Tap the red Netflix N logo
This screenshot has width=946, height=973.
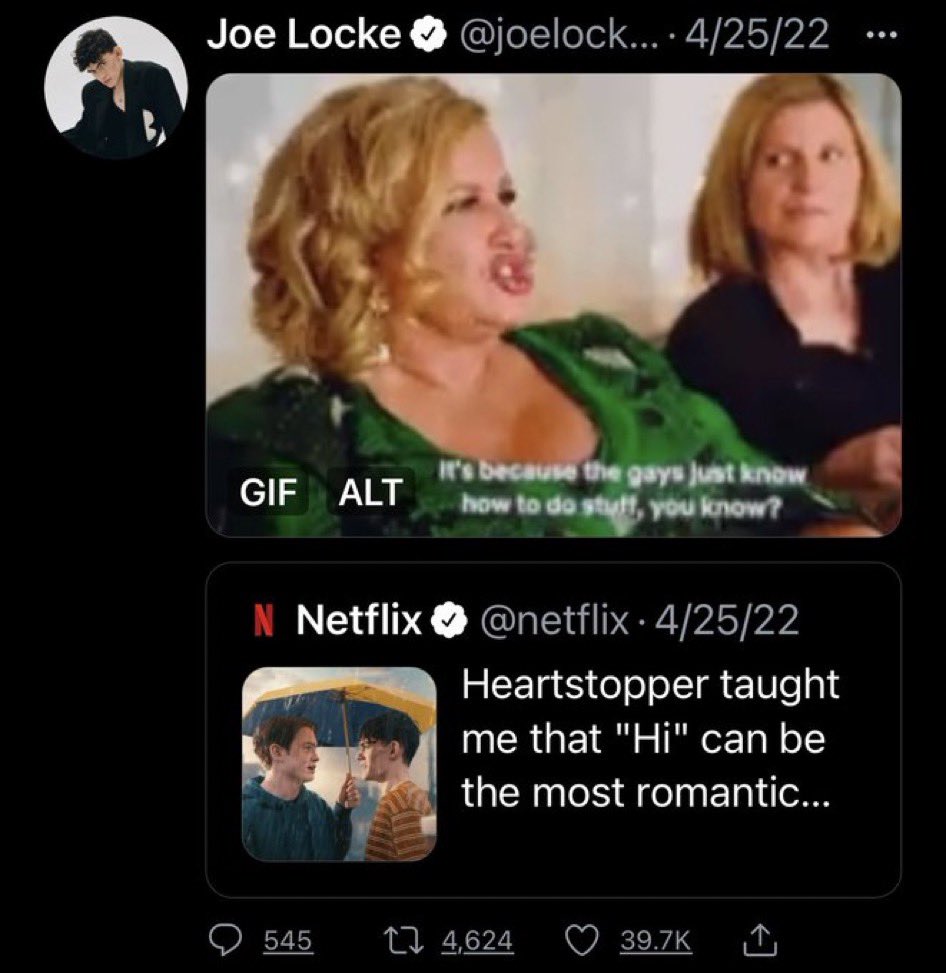coord(263,620)
